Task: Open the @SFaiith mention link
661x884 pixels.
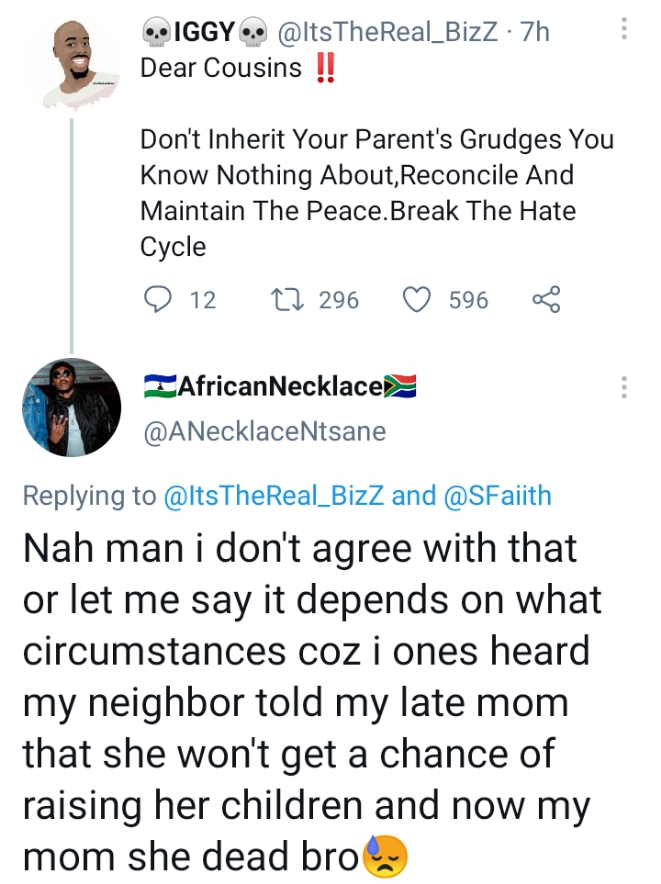Action: click(x=497, y=495)
